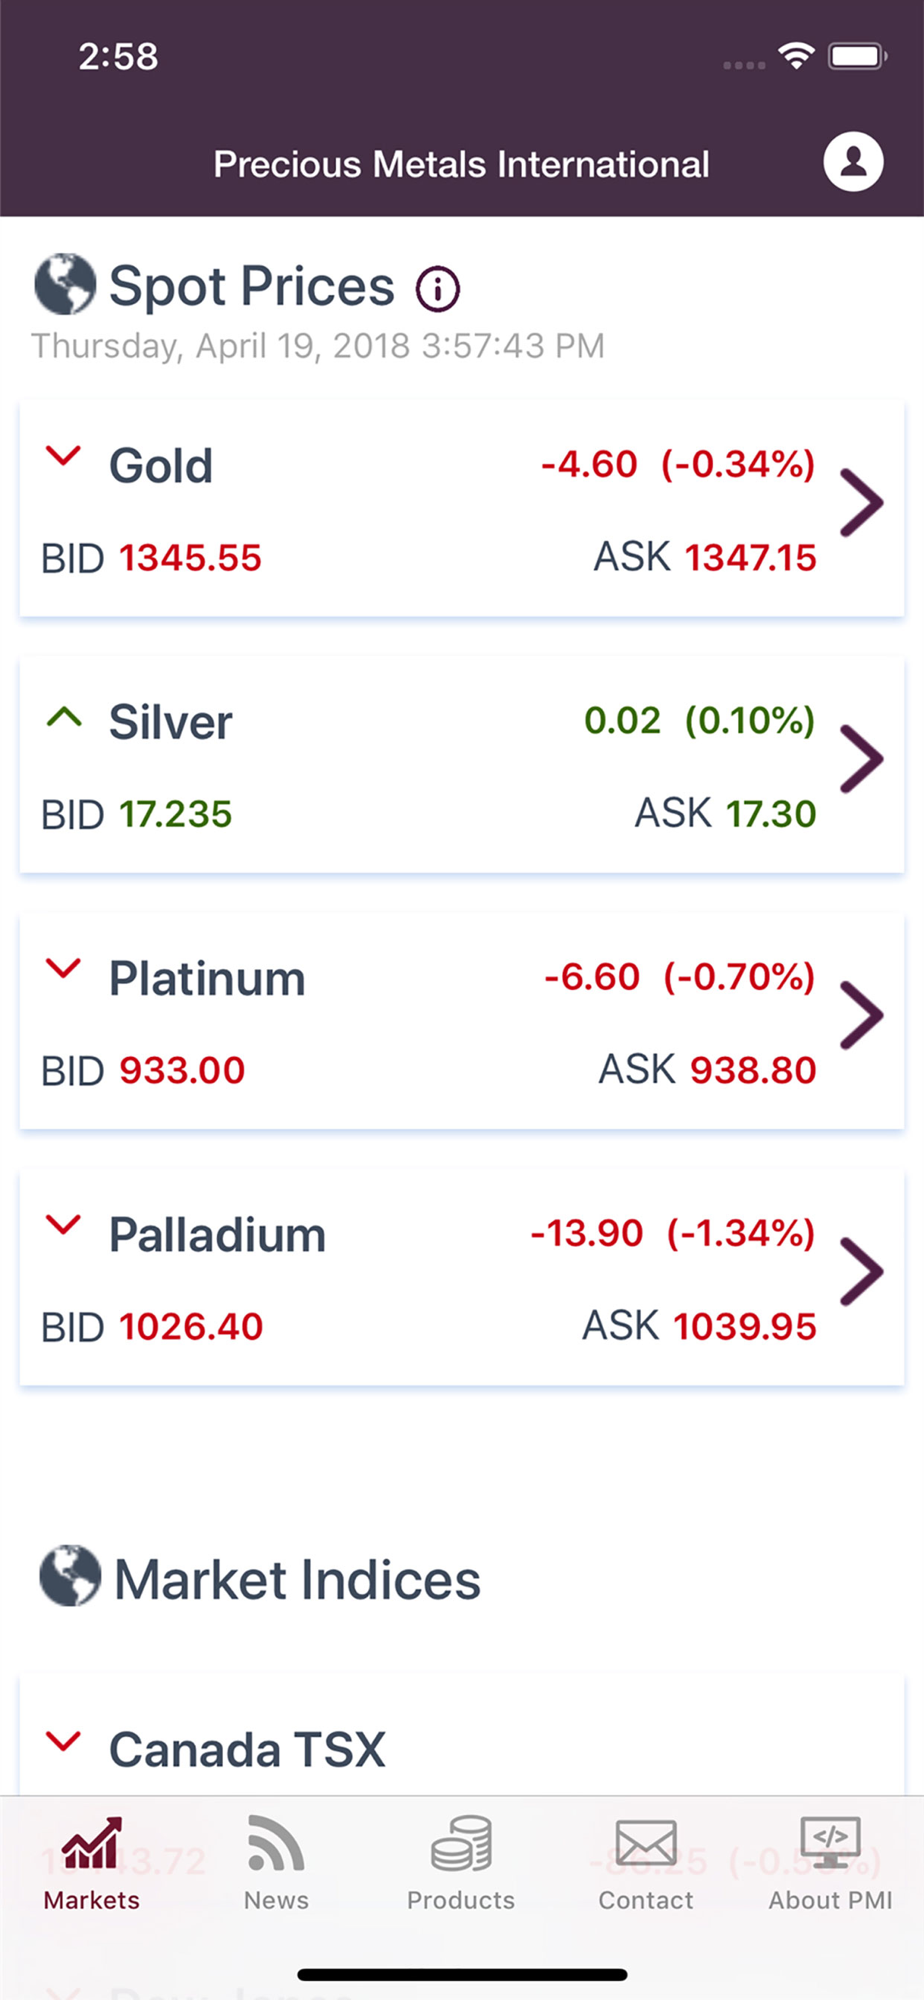This screenshot has height=2000, width=924.
Task: Click the globe icon beside Spot Prices
Action: point(65,284)
